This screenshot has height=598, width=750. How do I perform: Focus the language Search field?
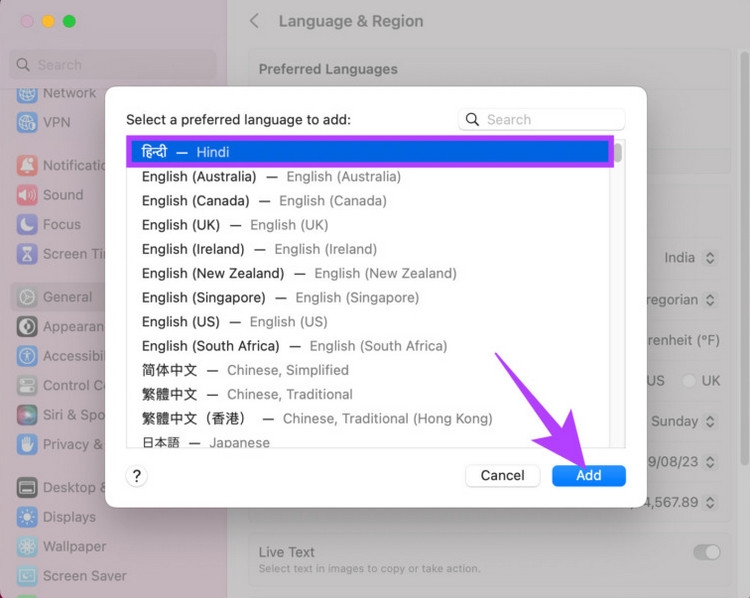(x=541, y=120)
